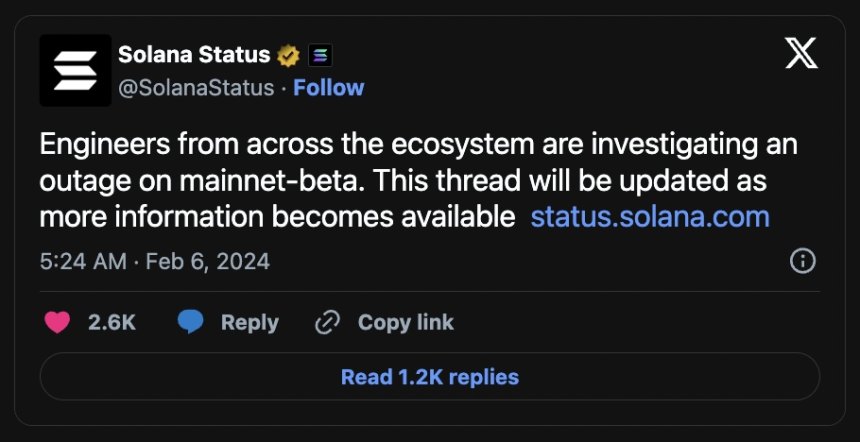Open the status.solana.com link
860x442 pixels.
coord(650,217)
